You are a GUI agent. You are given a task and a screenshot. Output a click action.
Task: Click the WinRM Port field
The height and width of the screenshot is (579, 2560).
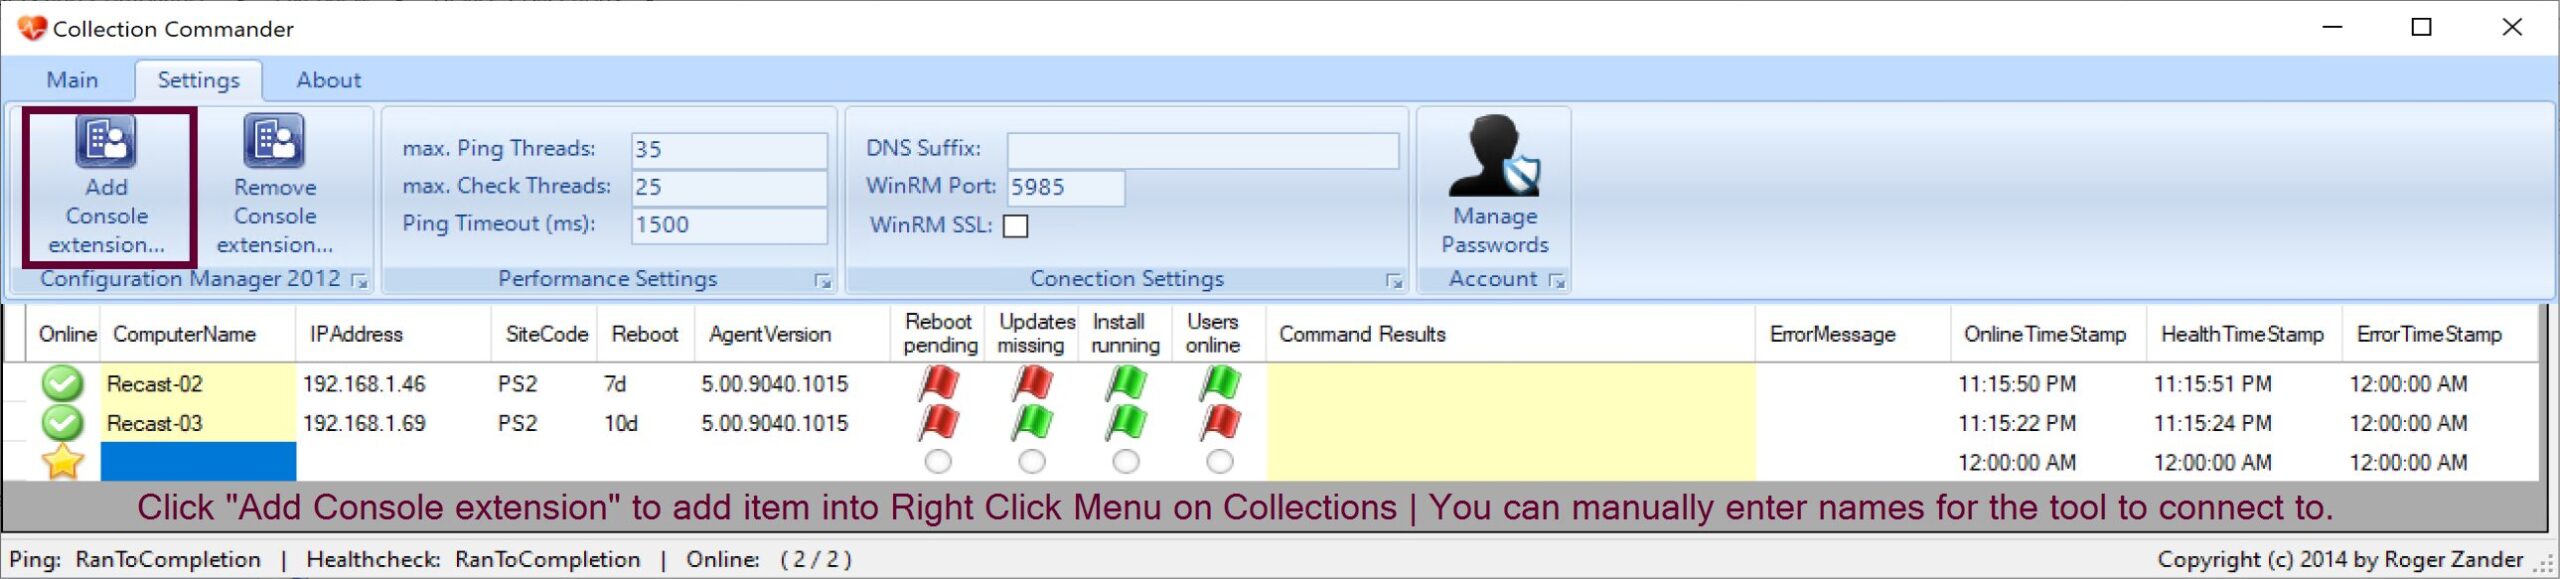(1066, 188)
